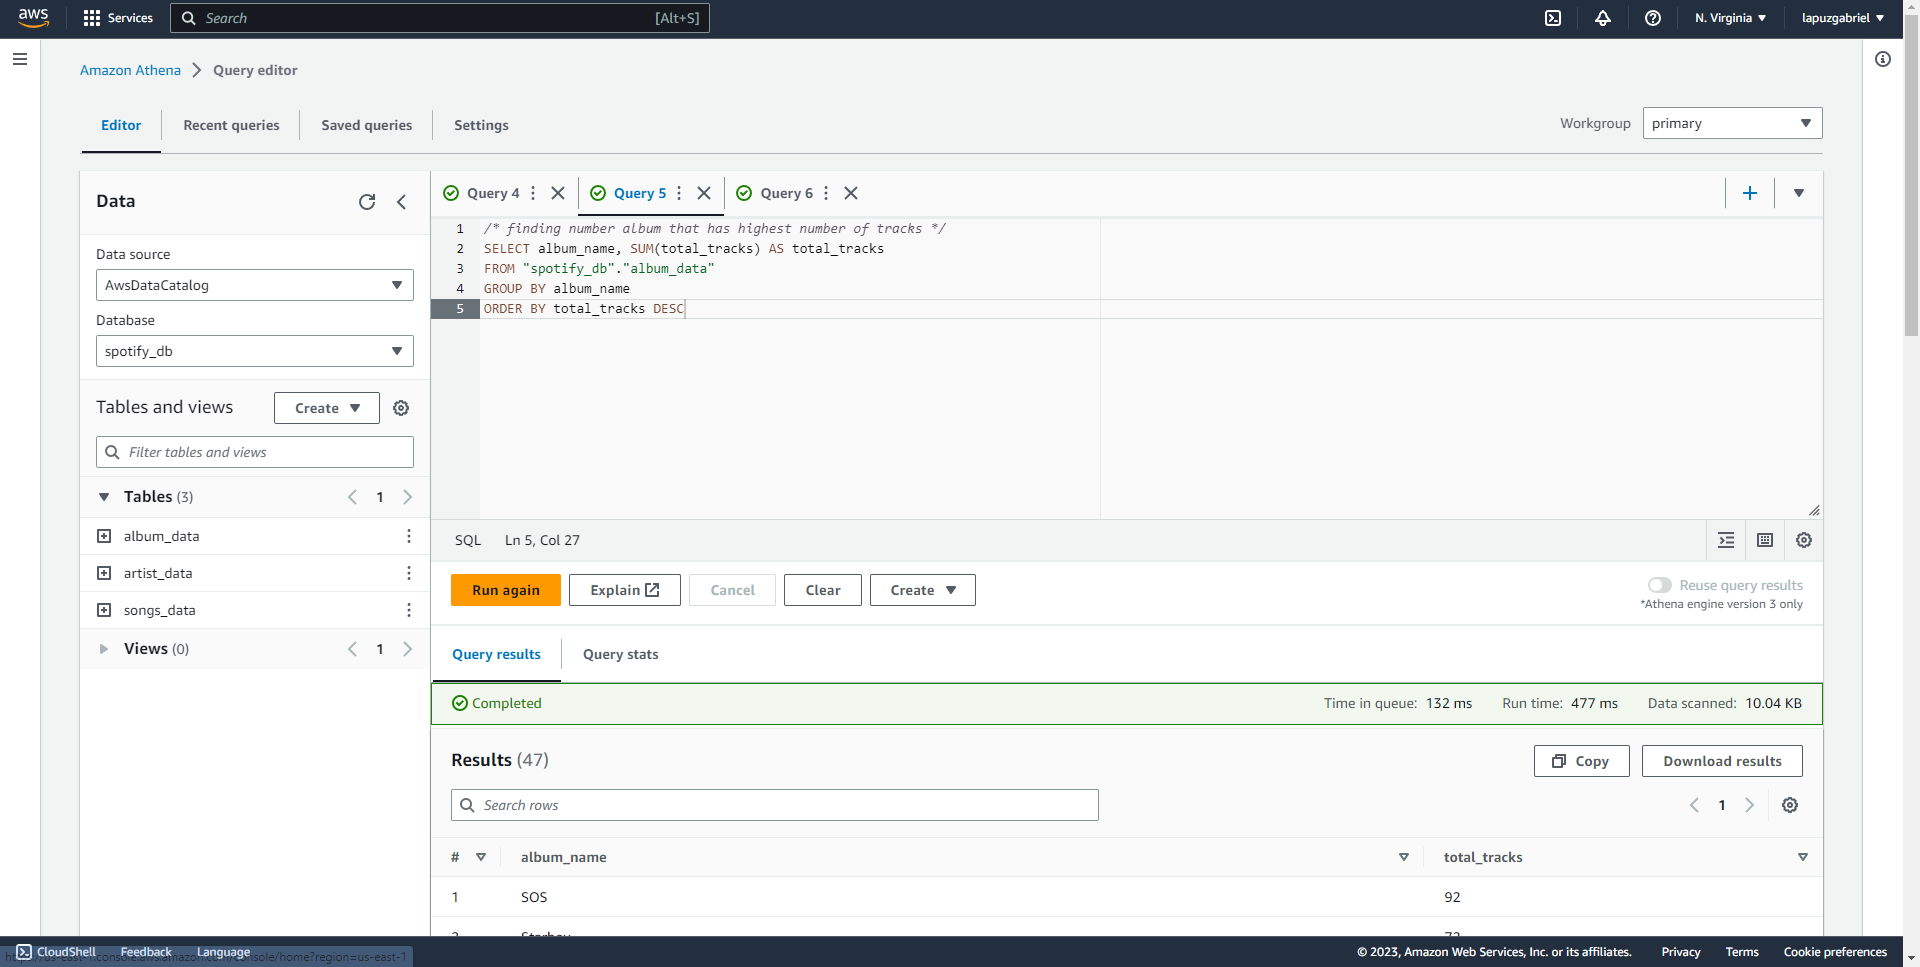Screen dimensions: 1920x967
Task: Refresh the Data panel
Action: pos(367,202)
